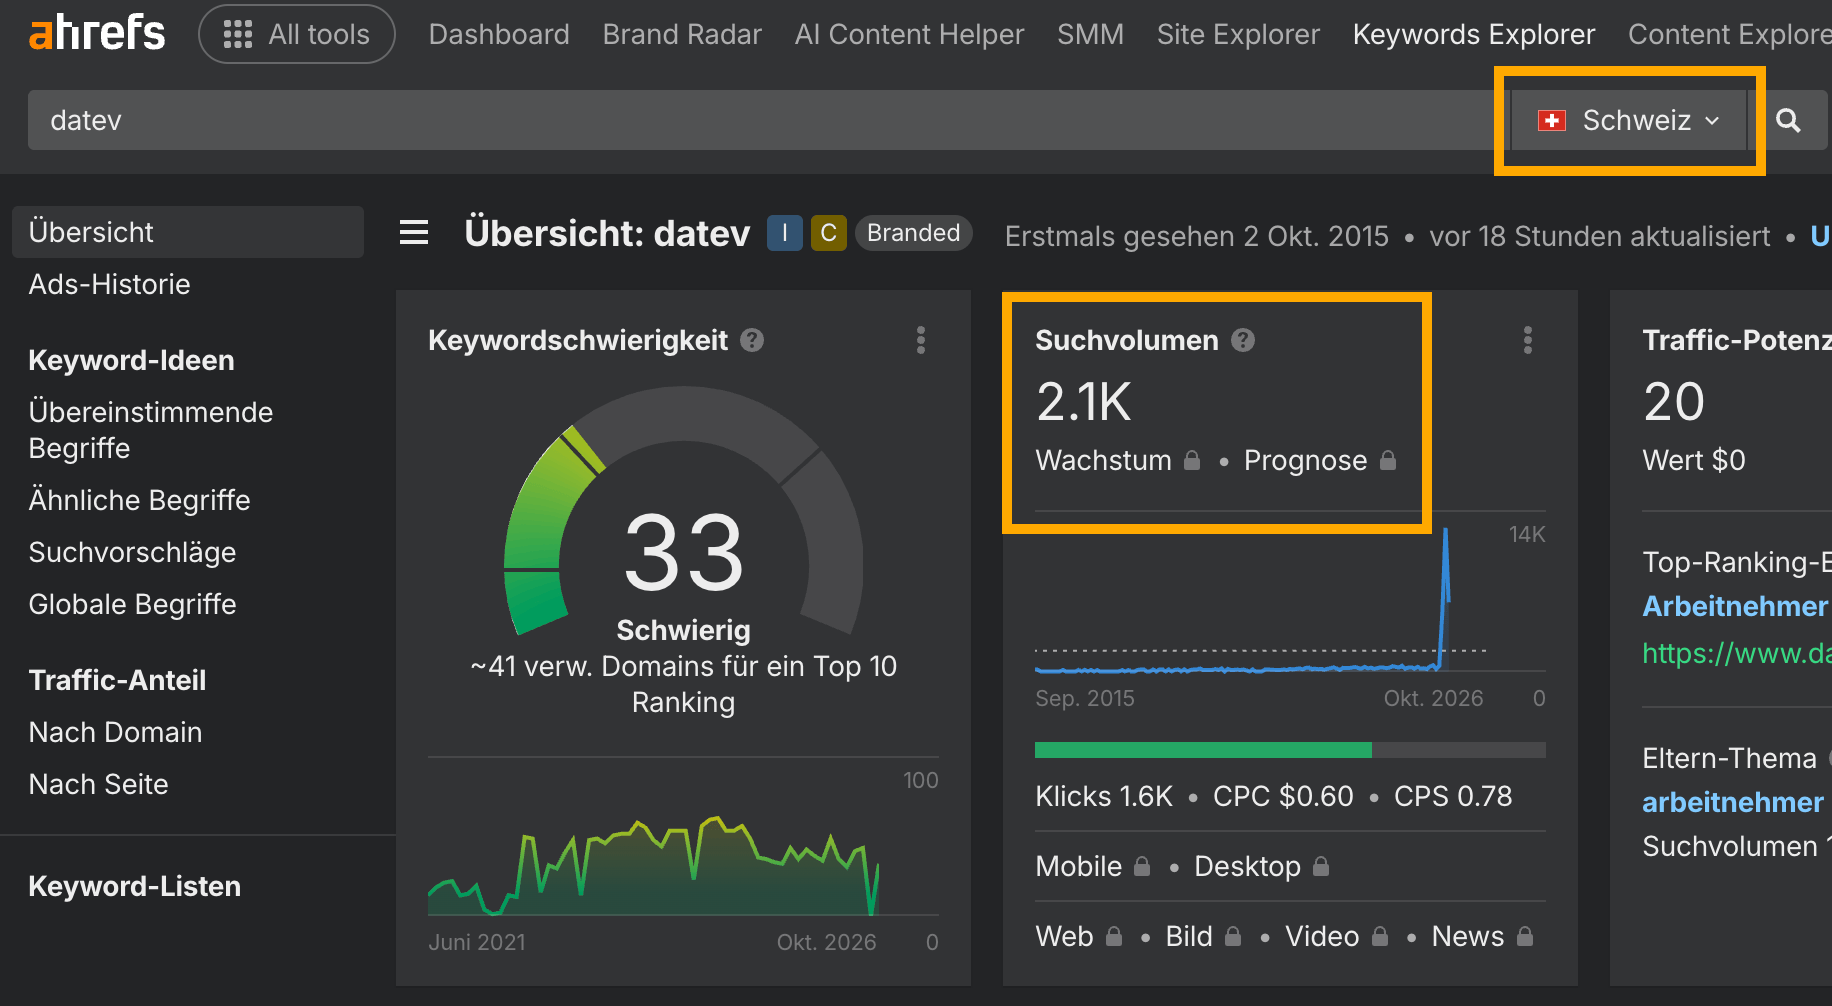
Task: Click the lock icon beside Video
Action: [1380, 936]
